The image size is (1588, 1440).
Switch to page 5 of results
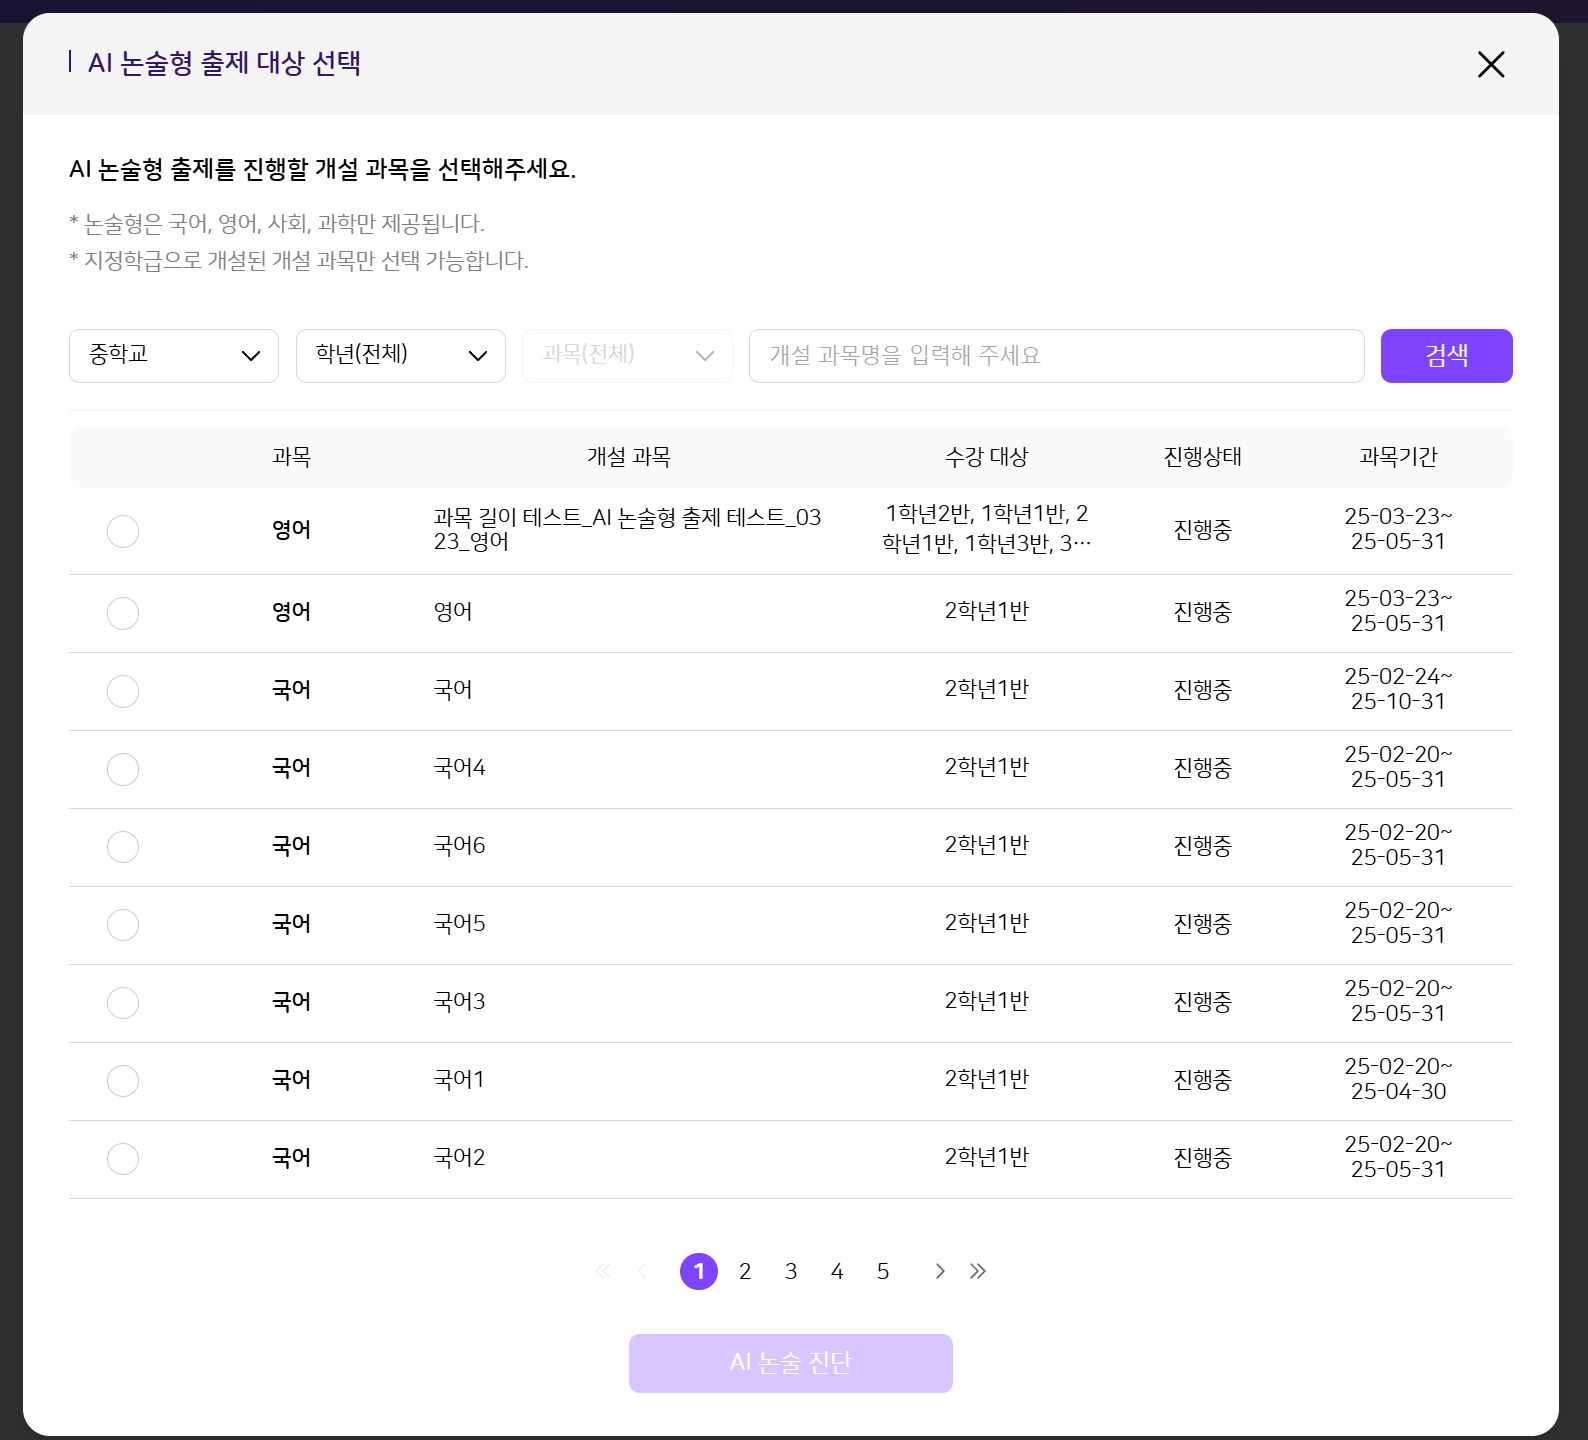click(883, 1271)
